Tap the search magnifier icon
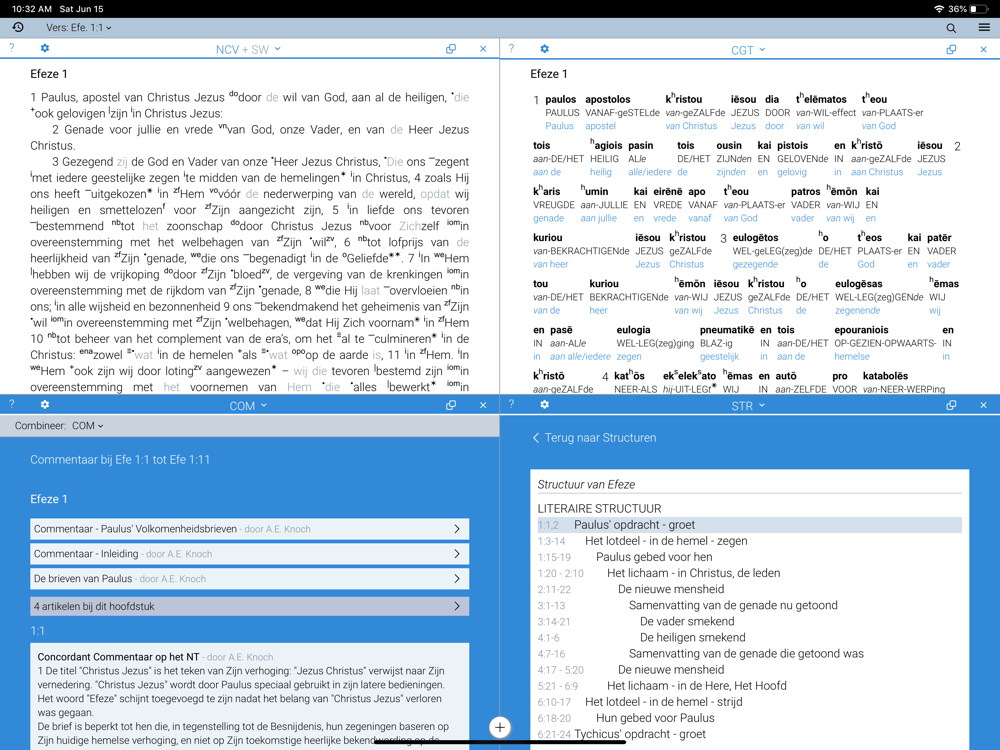The width and height of the screenshot is (1000, 750). tap(951, 28)
